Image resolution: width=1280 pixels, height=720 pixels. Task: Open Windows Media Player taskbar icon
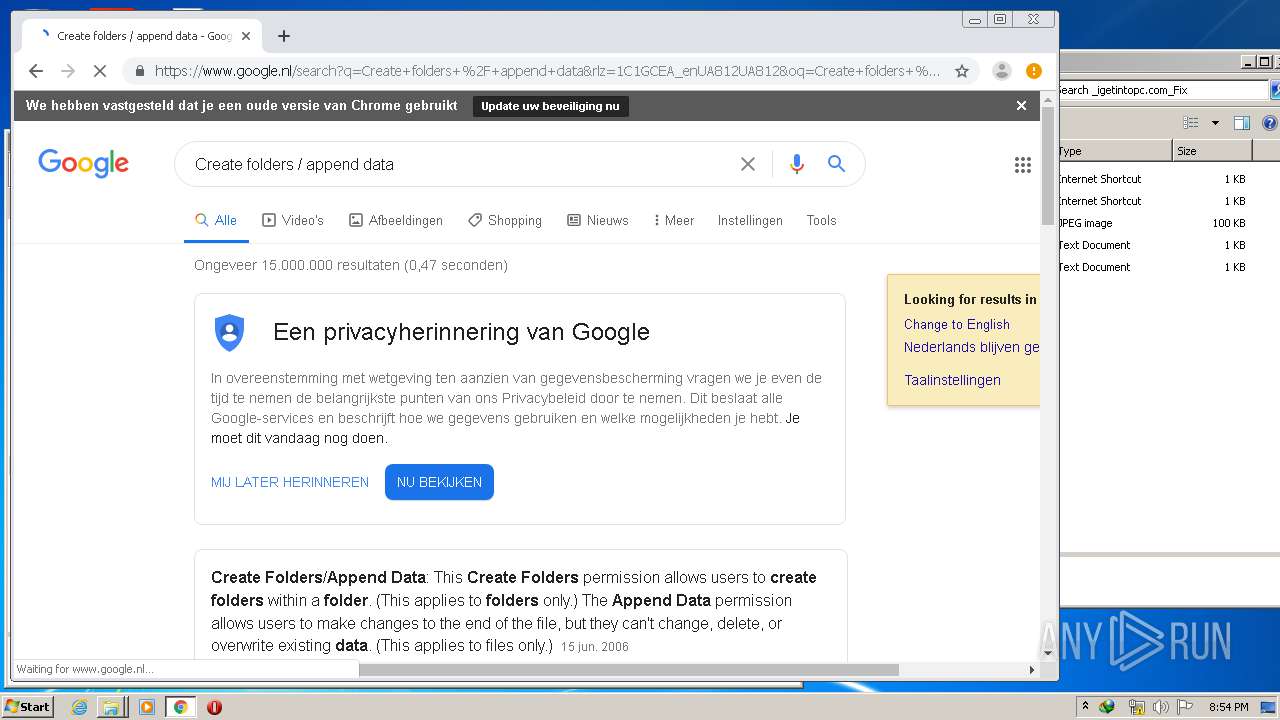(x=147, y=707)
